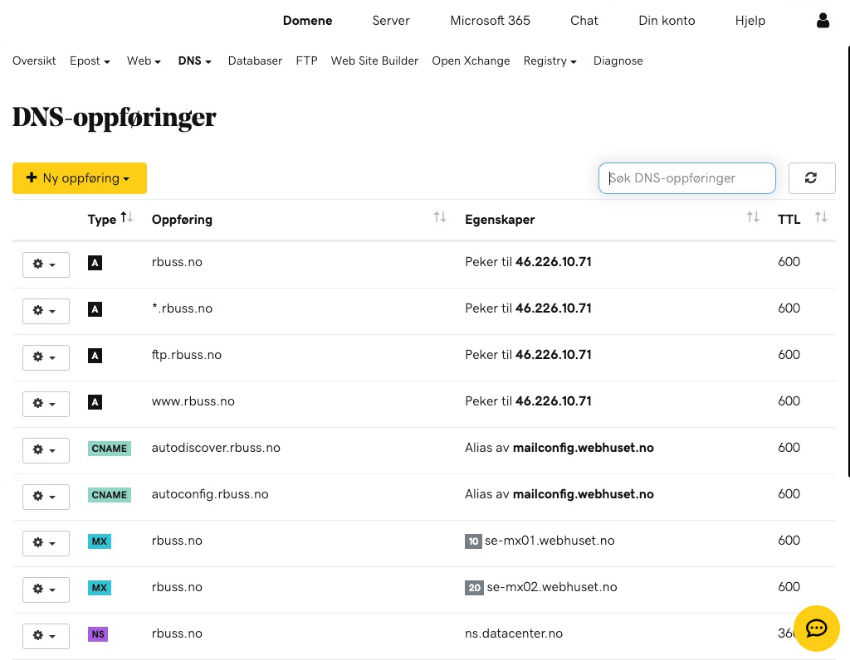
Task: Expand the Web dropdown menu
Action: [x=144, y=61]
